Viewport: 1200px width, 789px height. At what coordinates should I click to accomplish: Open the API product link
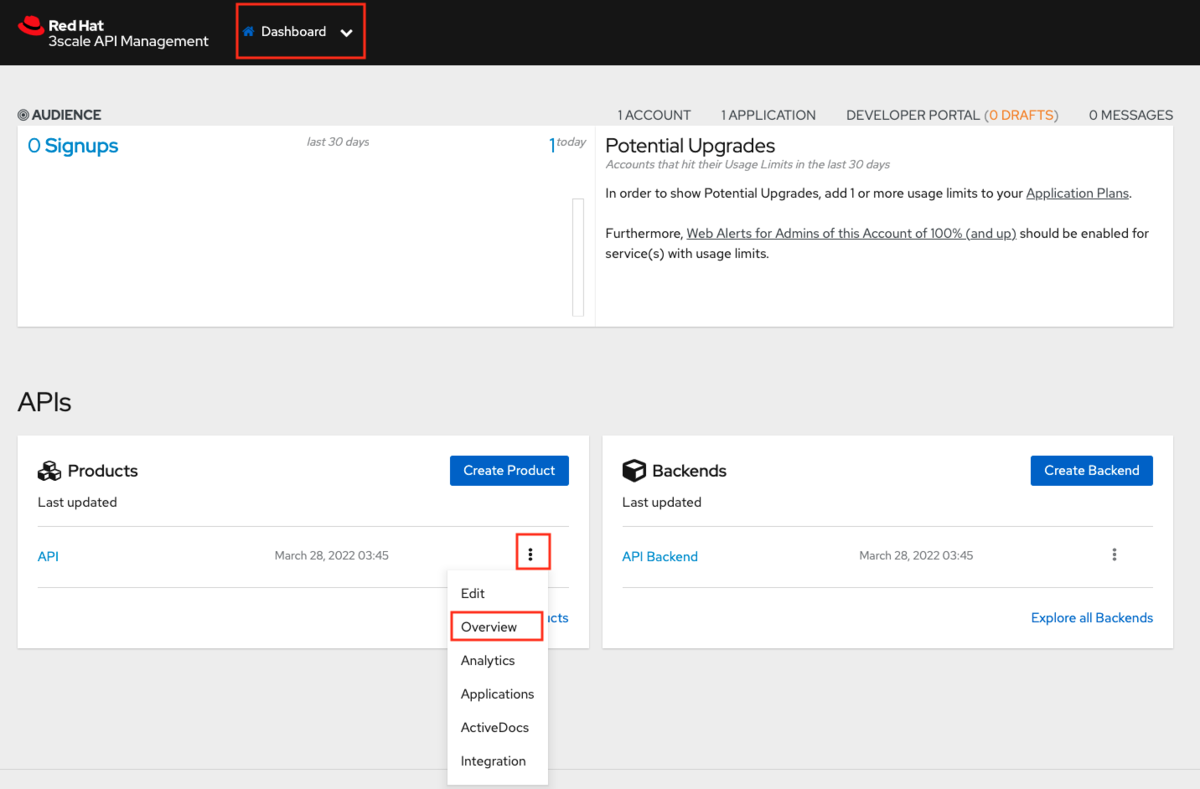pos(48,556)
